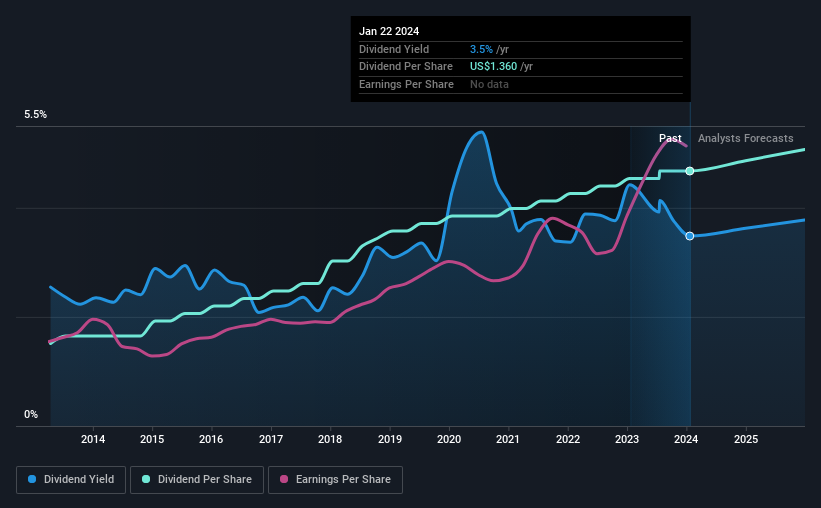Click the 2015 x-axis label
Image resolution: width=821 pixels, height=508 pixels.
pos(152,439)
